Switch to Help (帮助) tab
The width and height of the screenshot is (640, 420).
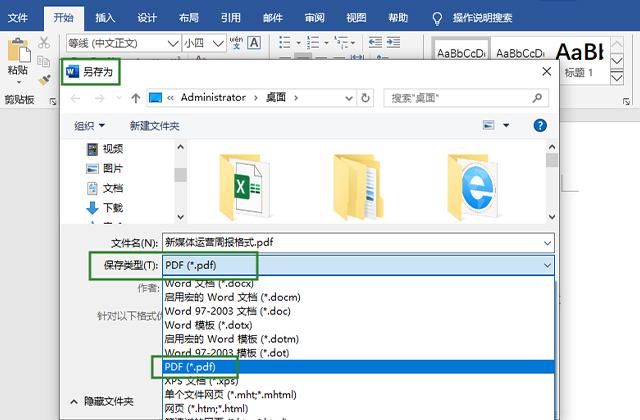pos(398,18)
